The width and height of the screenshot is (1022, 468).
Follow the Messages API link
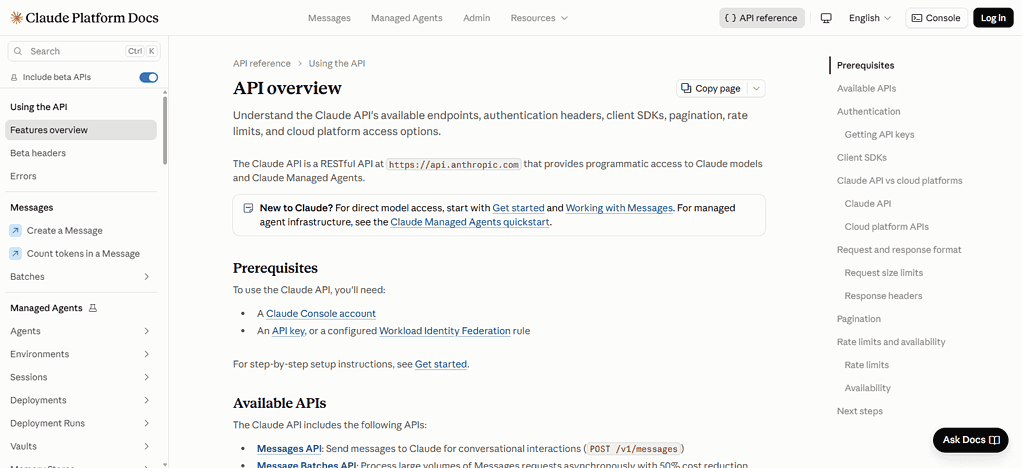[289, 448]
